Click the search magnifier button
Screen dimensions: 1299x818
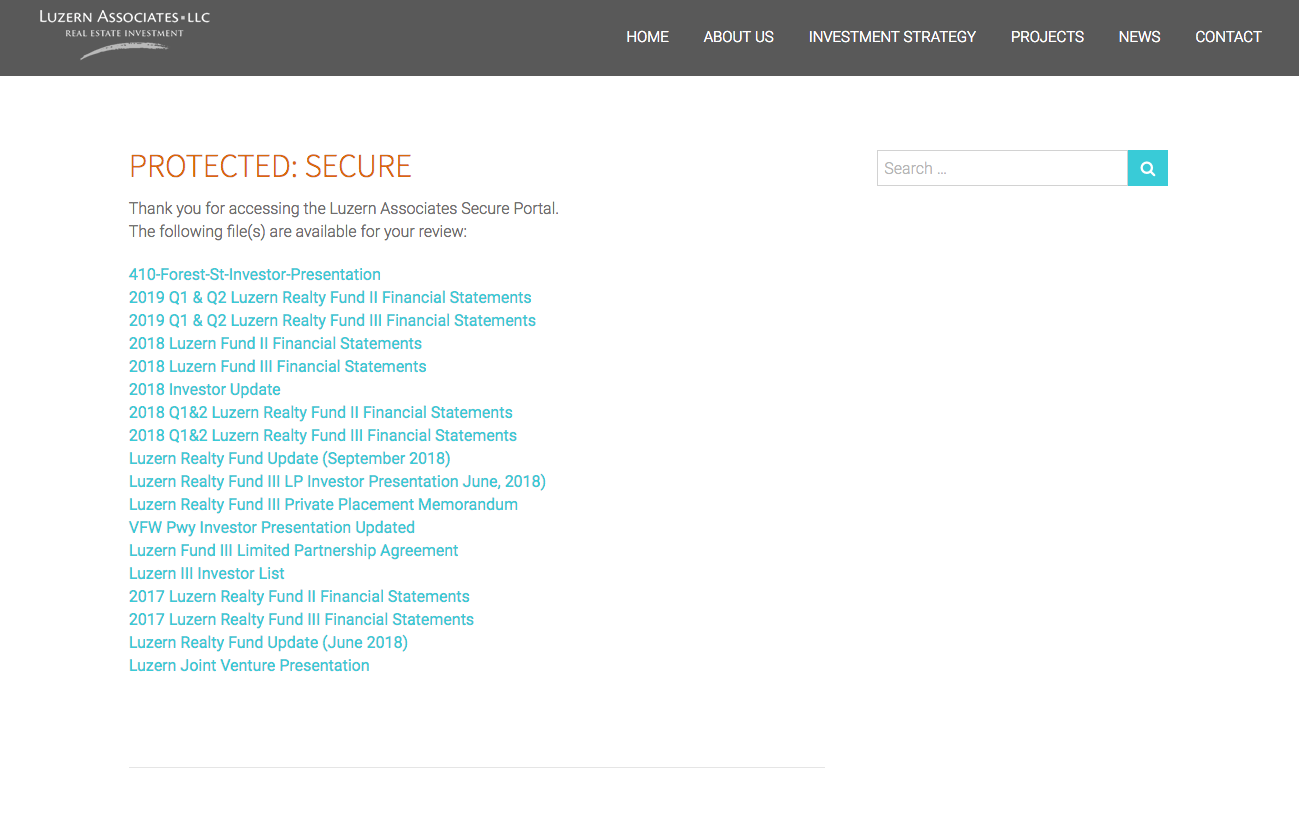[1147, 168]
